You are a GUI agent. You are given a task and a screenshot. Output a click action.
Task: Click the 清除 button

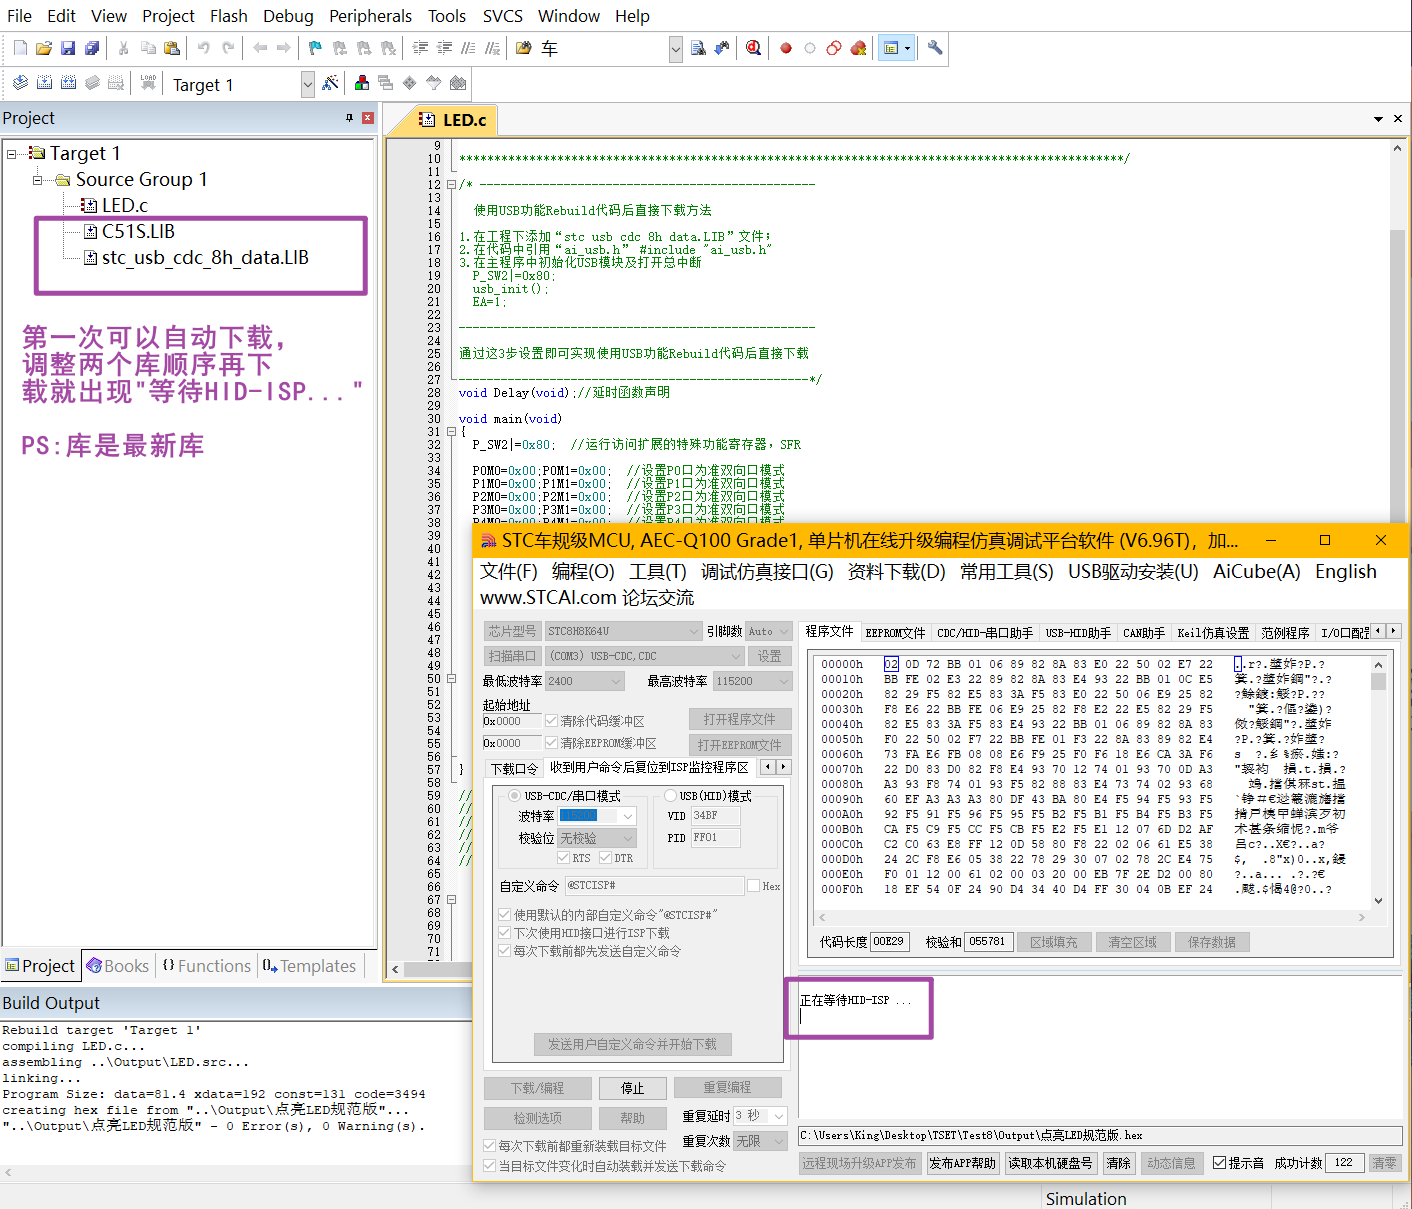(x=1118, y=1163)
